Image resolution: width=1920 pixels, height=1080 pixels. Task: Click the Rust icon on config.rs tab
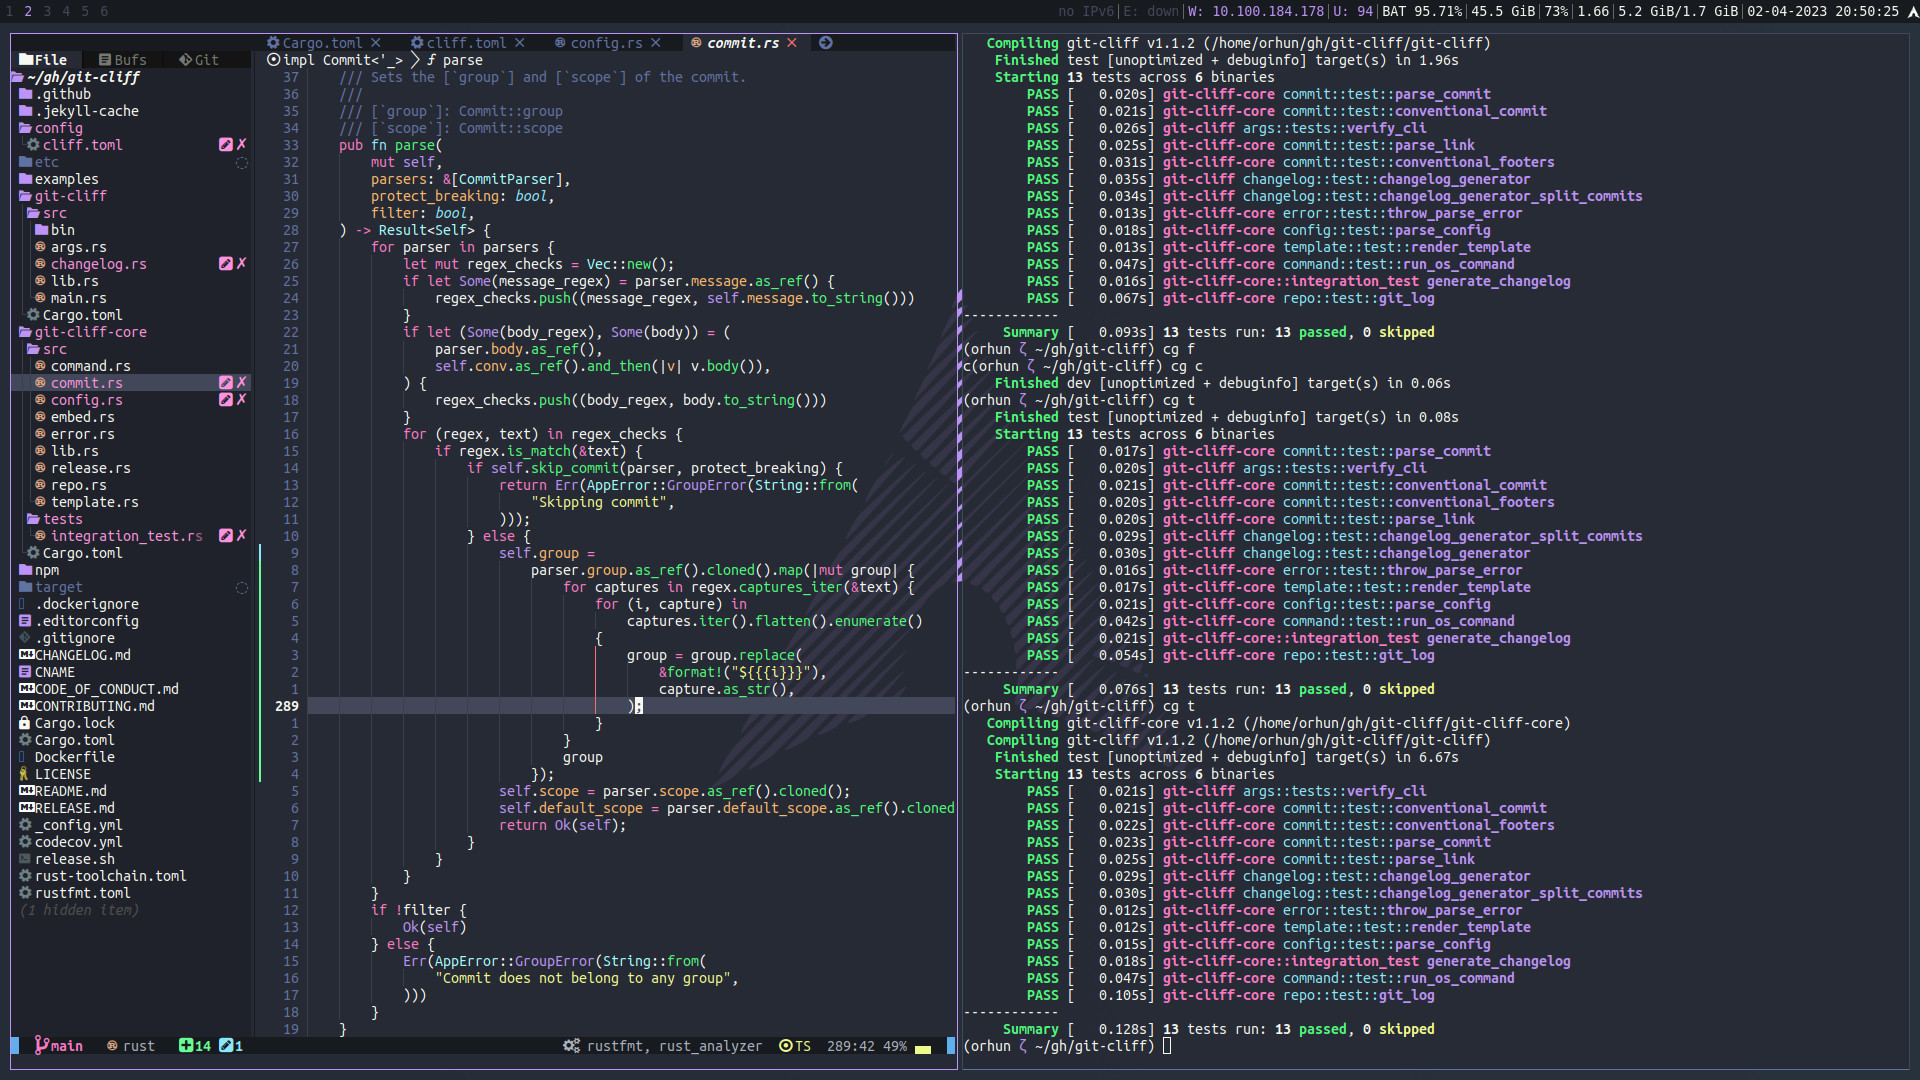coord(560,43)
